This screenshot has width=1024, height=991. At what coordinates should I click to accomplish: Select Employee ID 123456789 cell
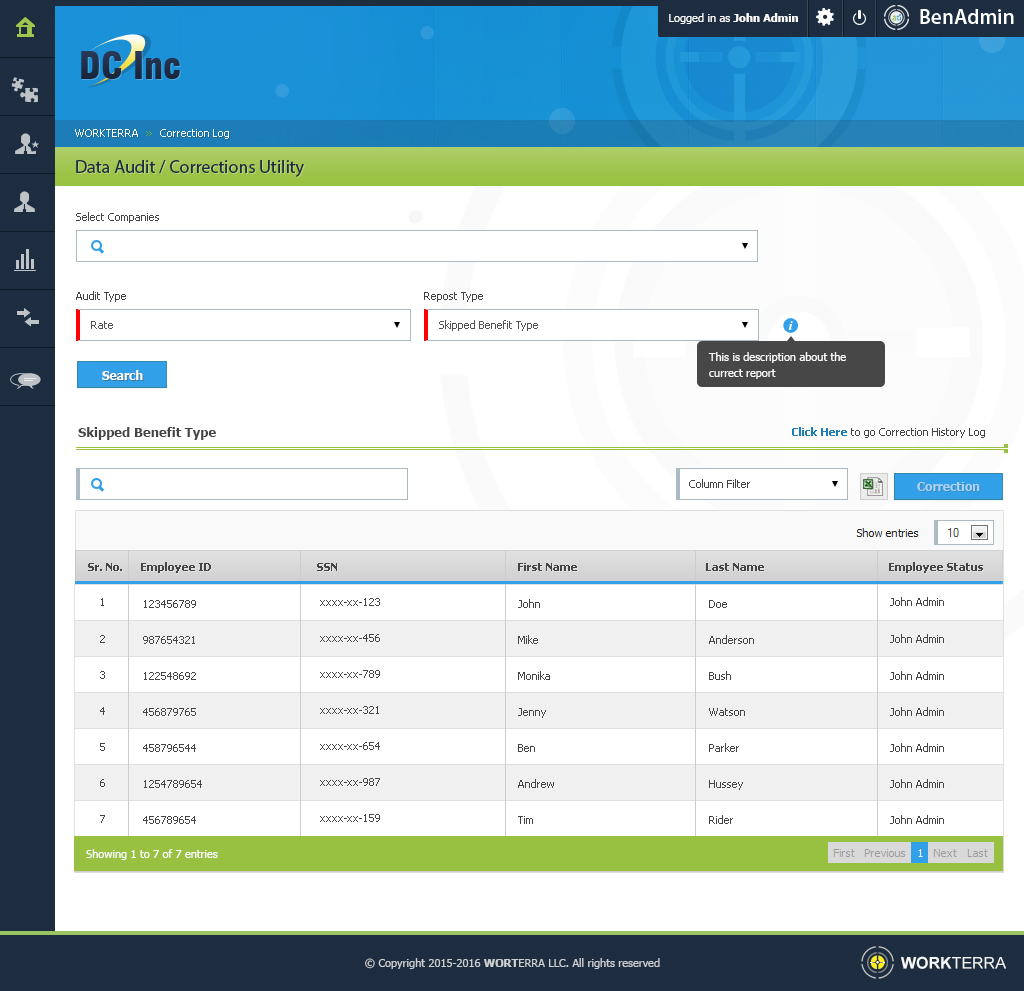[214, 603]
